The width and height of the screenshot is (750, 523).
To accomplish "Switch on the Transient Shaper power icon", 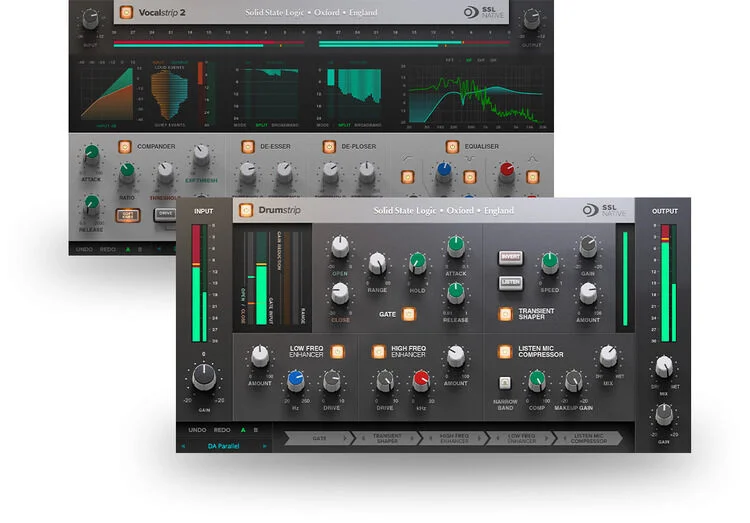I will (505, 315).
